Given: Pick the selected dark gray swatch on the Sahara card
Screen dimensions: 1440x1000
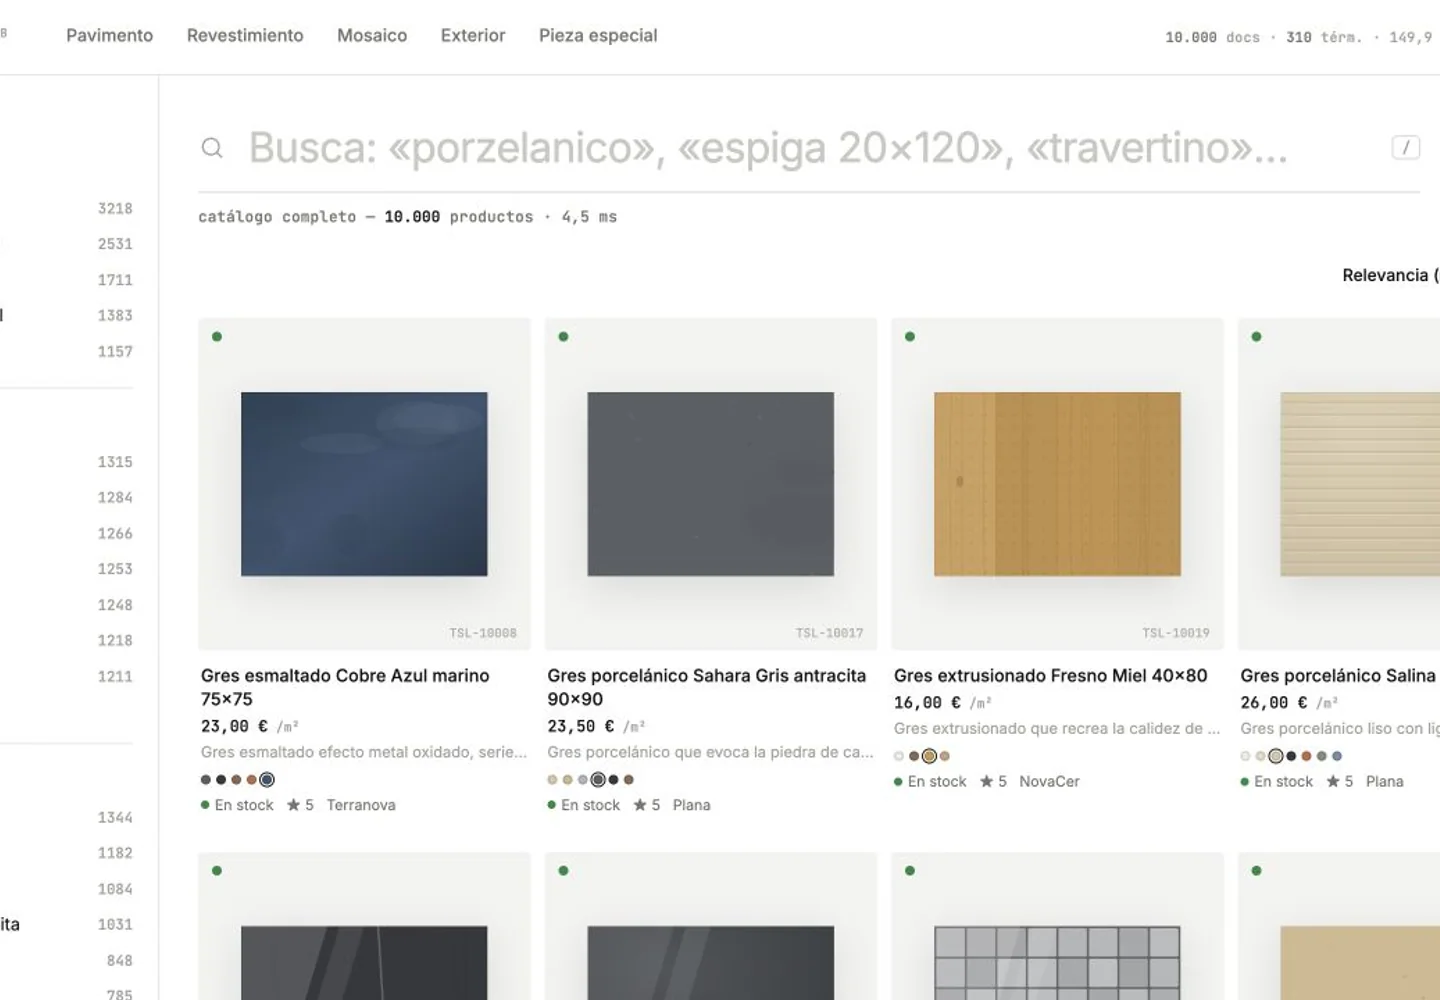Looking at the screenshot, I should (x=598, y=780).
